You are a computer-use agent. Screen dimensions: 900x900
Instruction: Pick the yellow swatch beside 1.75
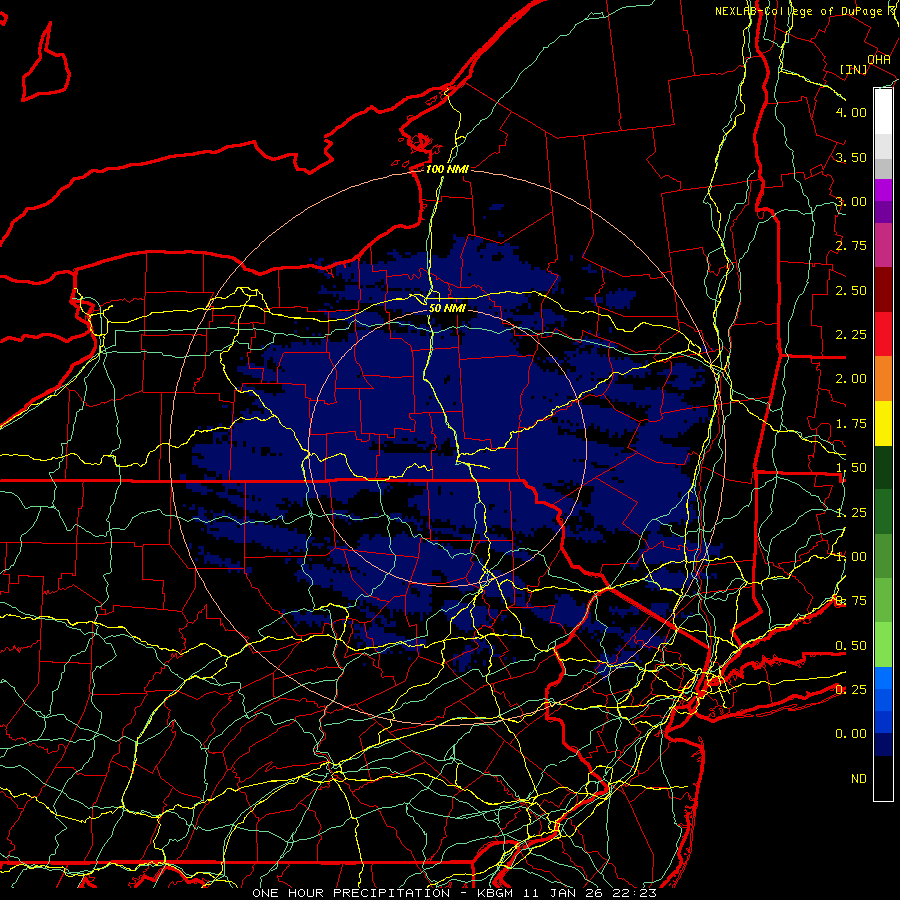tap(883, 423)
